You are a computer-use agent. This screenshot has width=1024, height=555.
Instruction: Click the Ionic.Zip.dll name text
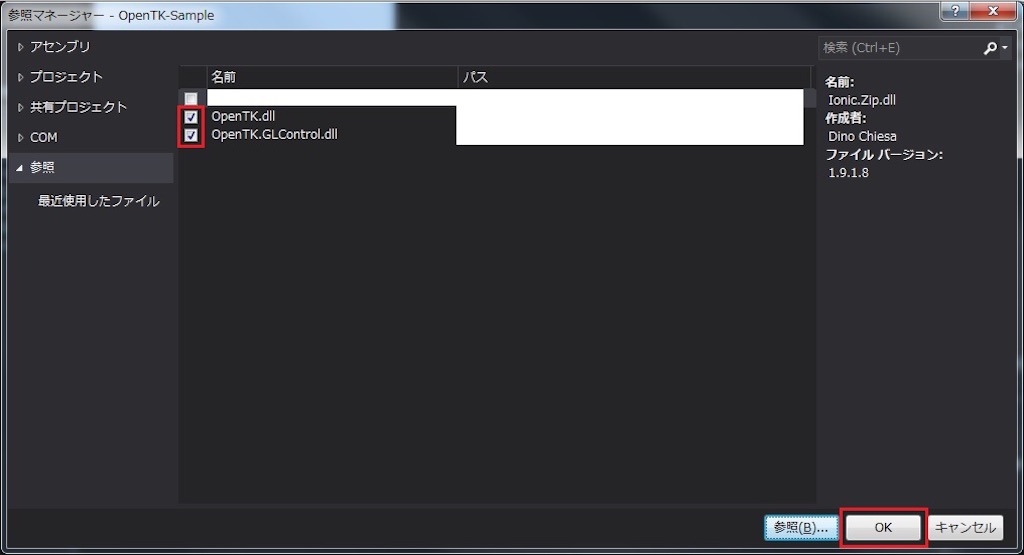tap(862, 100)
